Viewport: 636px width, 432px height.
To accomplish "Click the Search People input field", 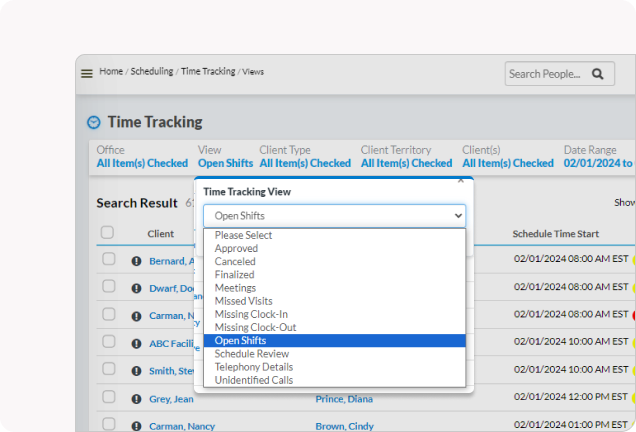I will (x=545, y=74).
